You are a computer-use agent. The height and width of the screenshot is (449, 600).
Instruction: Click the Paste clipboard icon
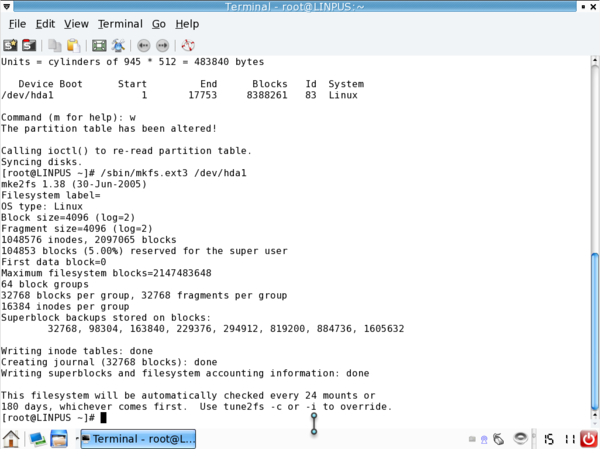(x=73, y=45)
